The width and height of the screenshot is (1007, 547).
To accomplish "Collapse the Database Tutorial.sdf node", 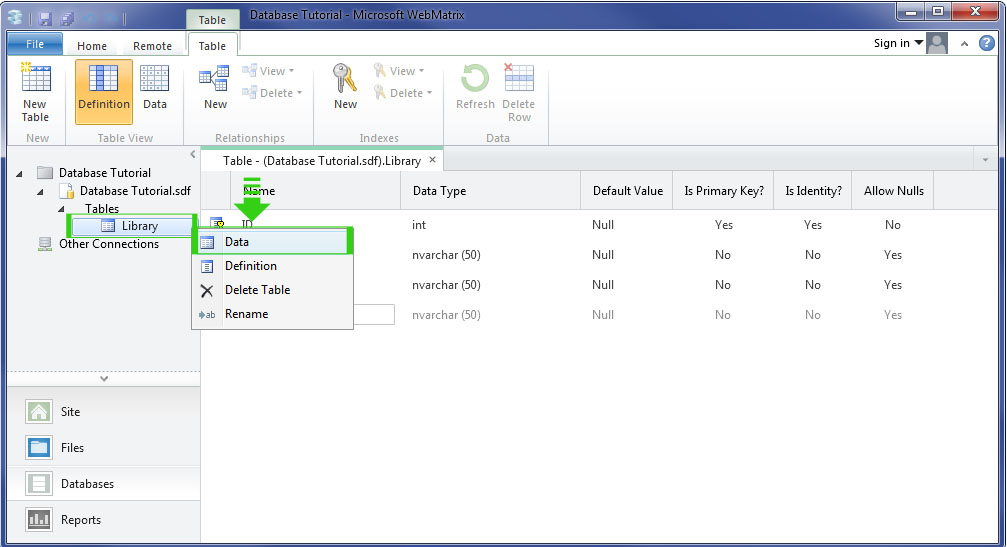I will click(40, 191).
